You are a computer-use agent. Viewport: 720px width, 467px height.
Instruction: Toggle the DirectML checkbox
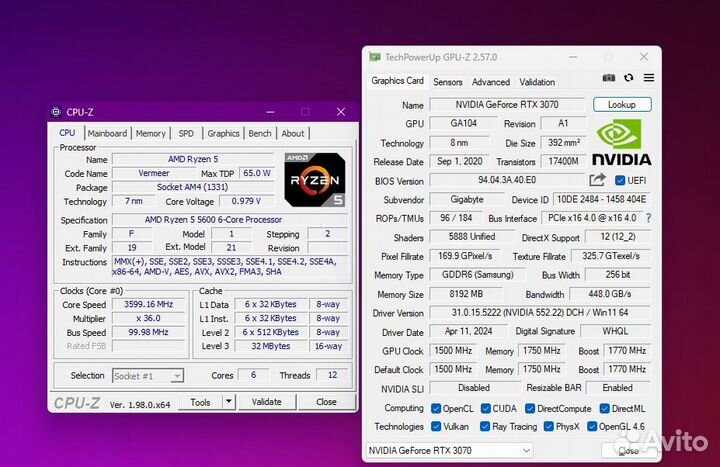pyautogui.click(x=605, y=408)
